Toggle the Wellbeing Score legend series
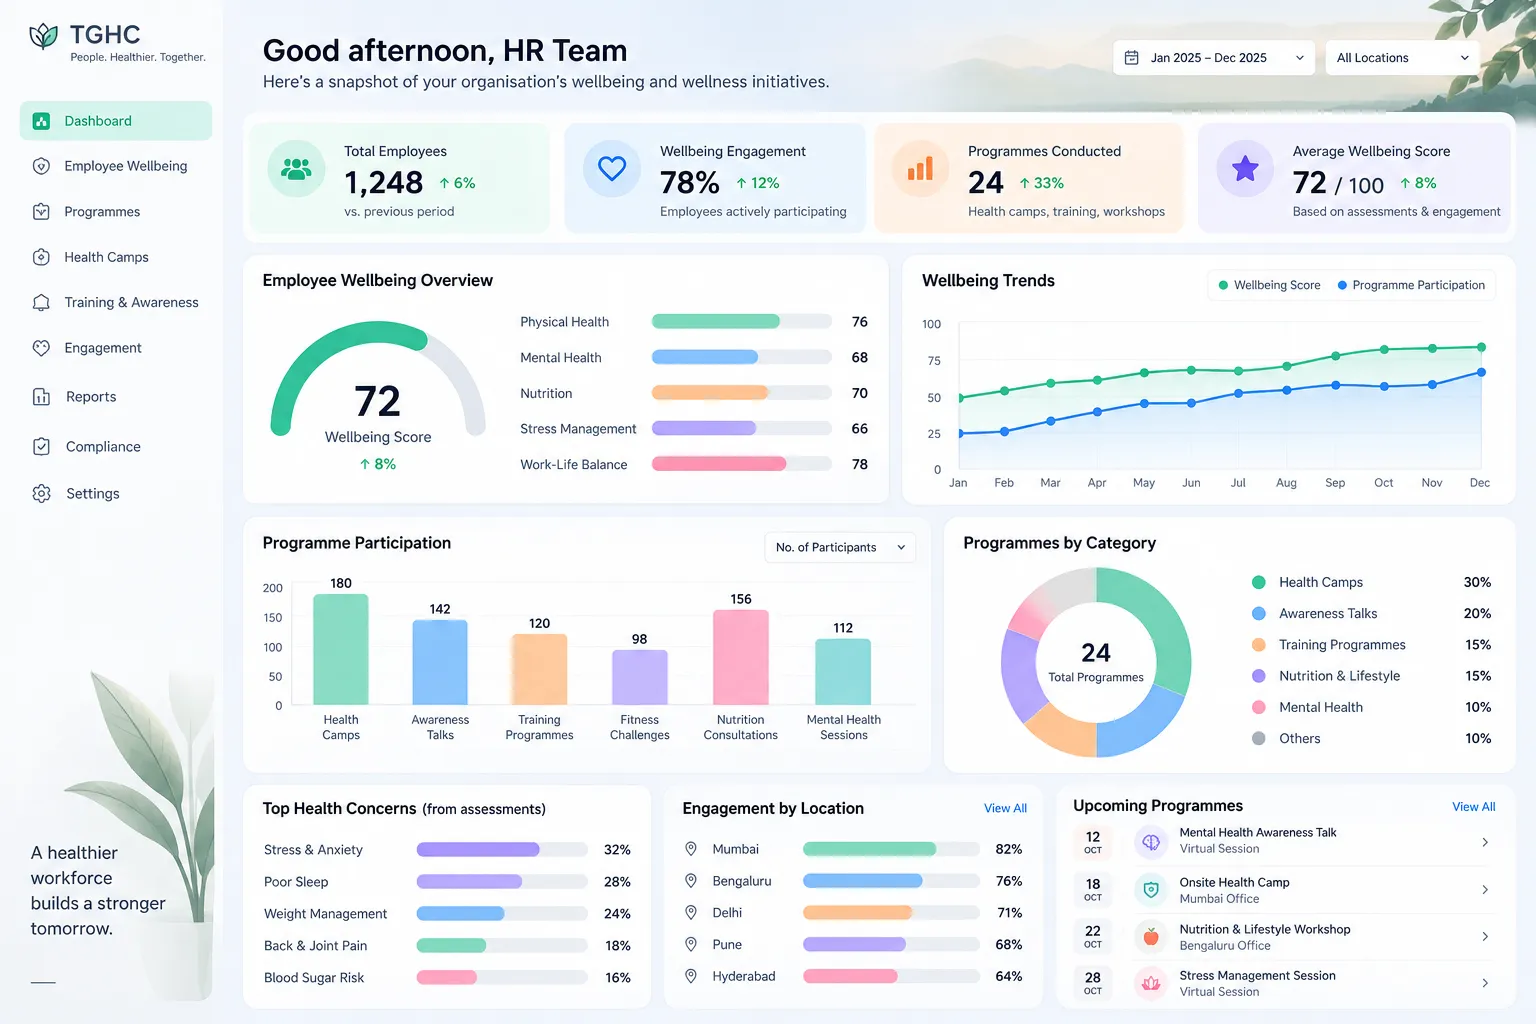The height and width of the screenshot is (1024, 1536). (1269, 285)
